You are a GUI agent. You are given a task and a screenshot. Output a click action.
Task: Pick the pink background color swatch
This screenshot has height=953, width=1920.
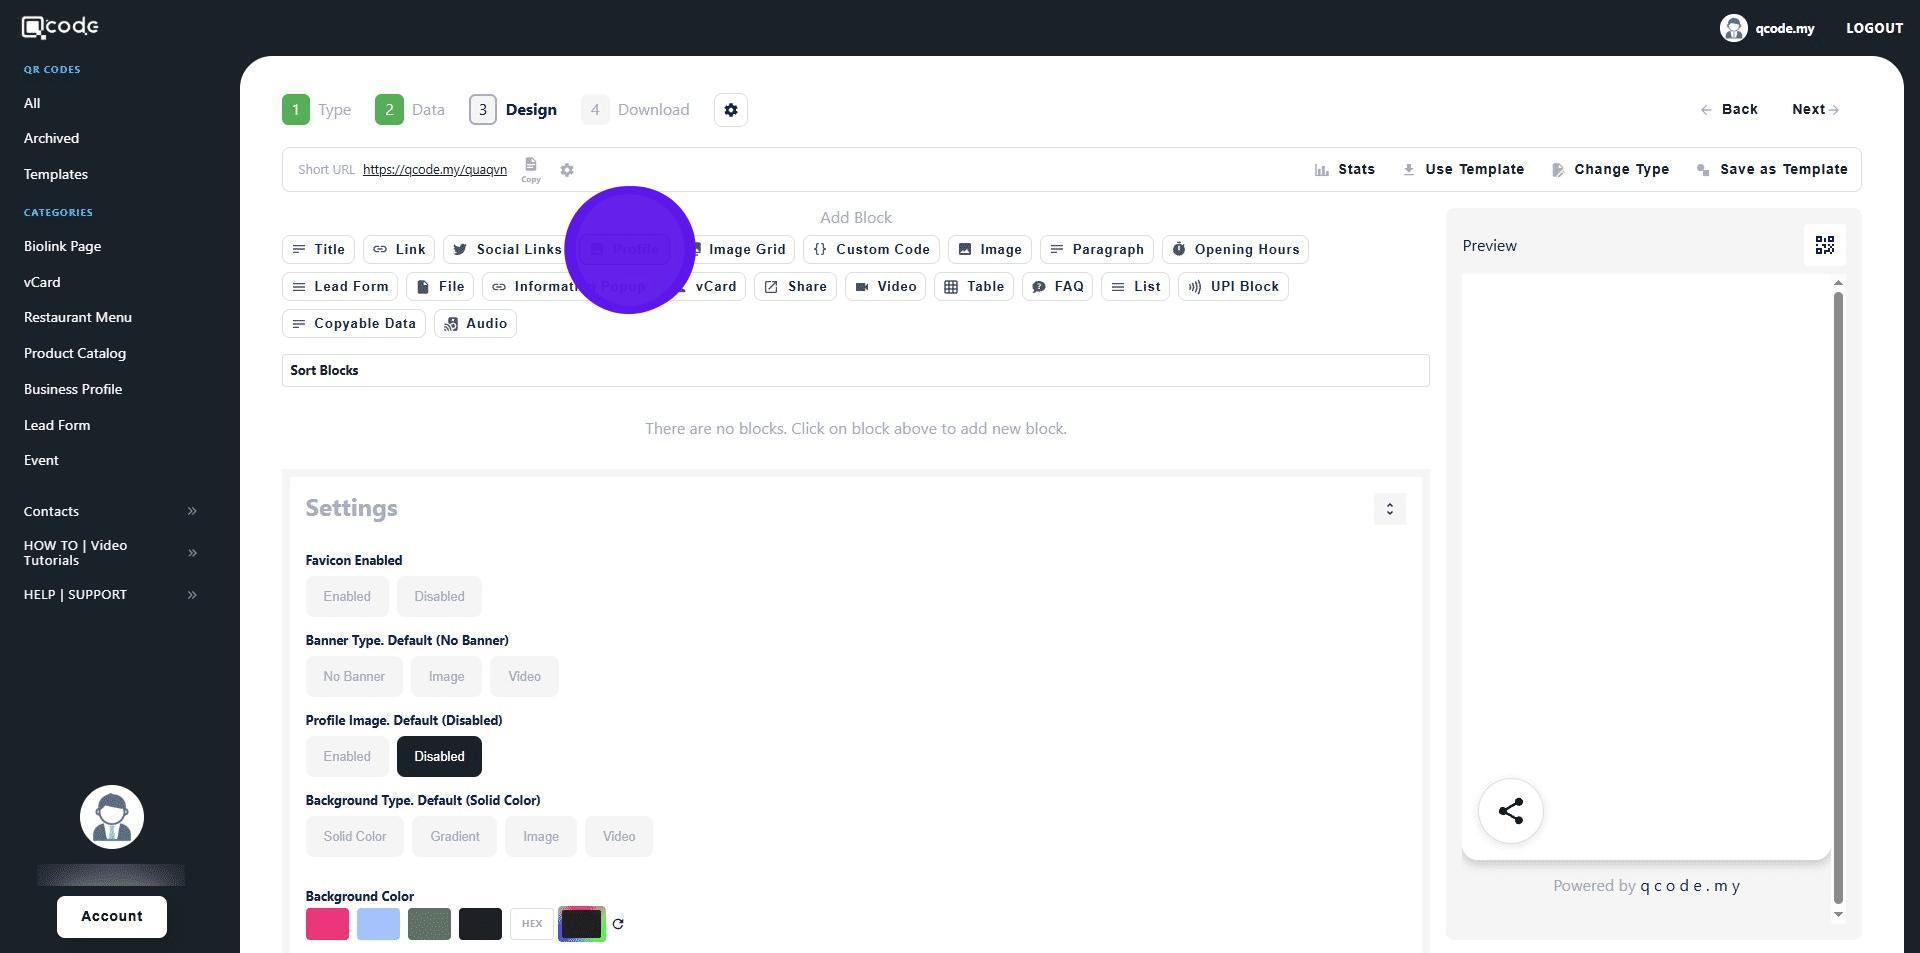point(327,924)
